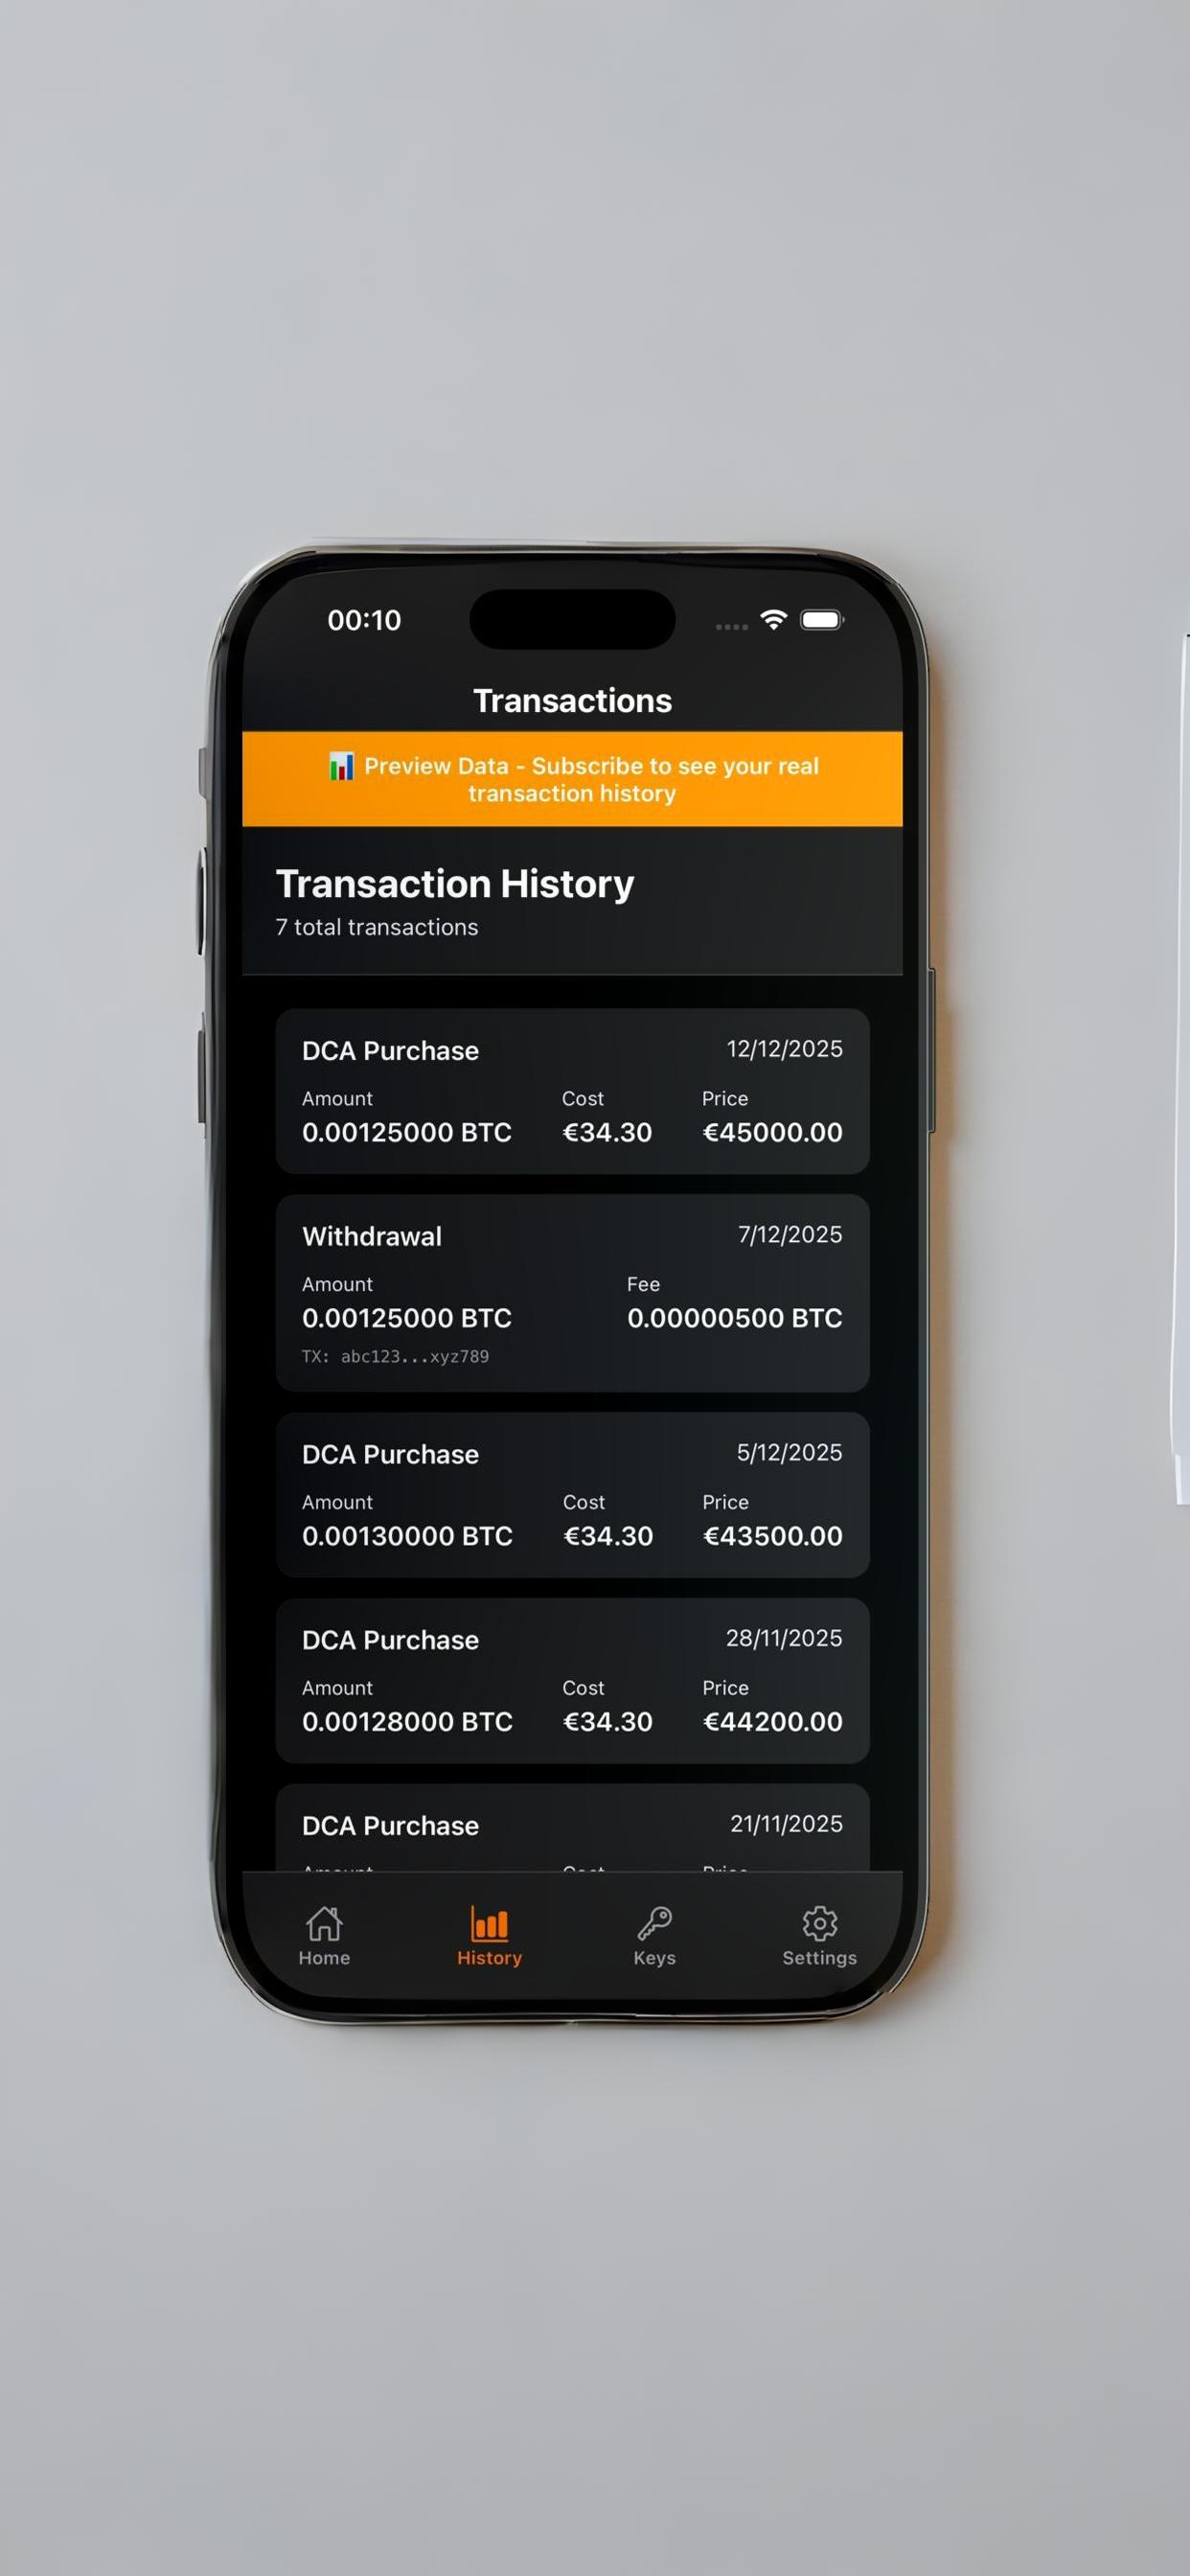Switch to the Settings tab label
Image resolution: width=1190 pixels, height=2576 pixels.
819,1958
